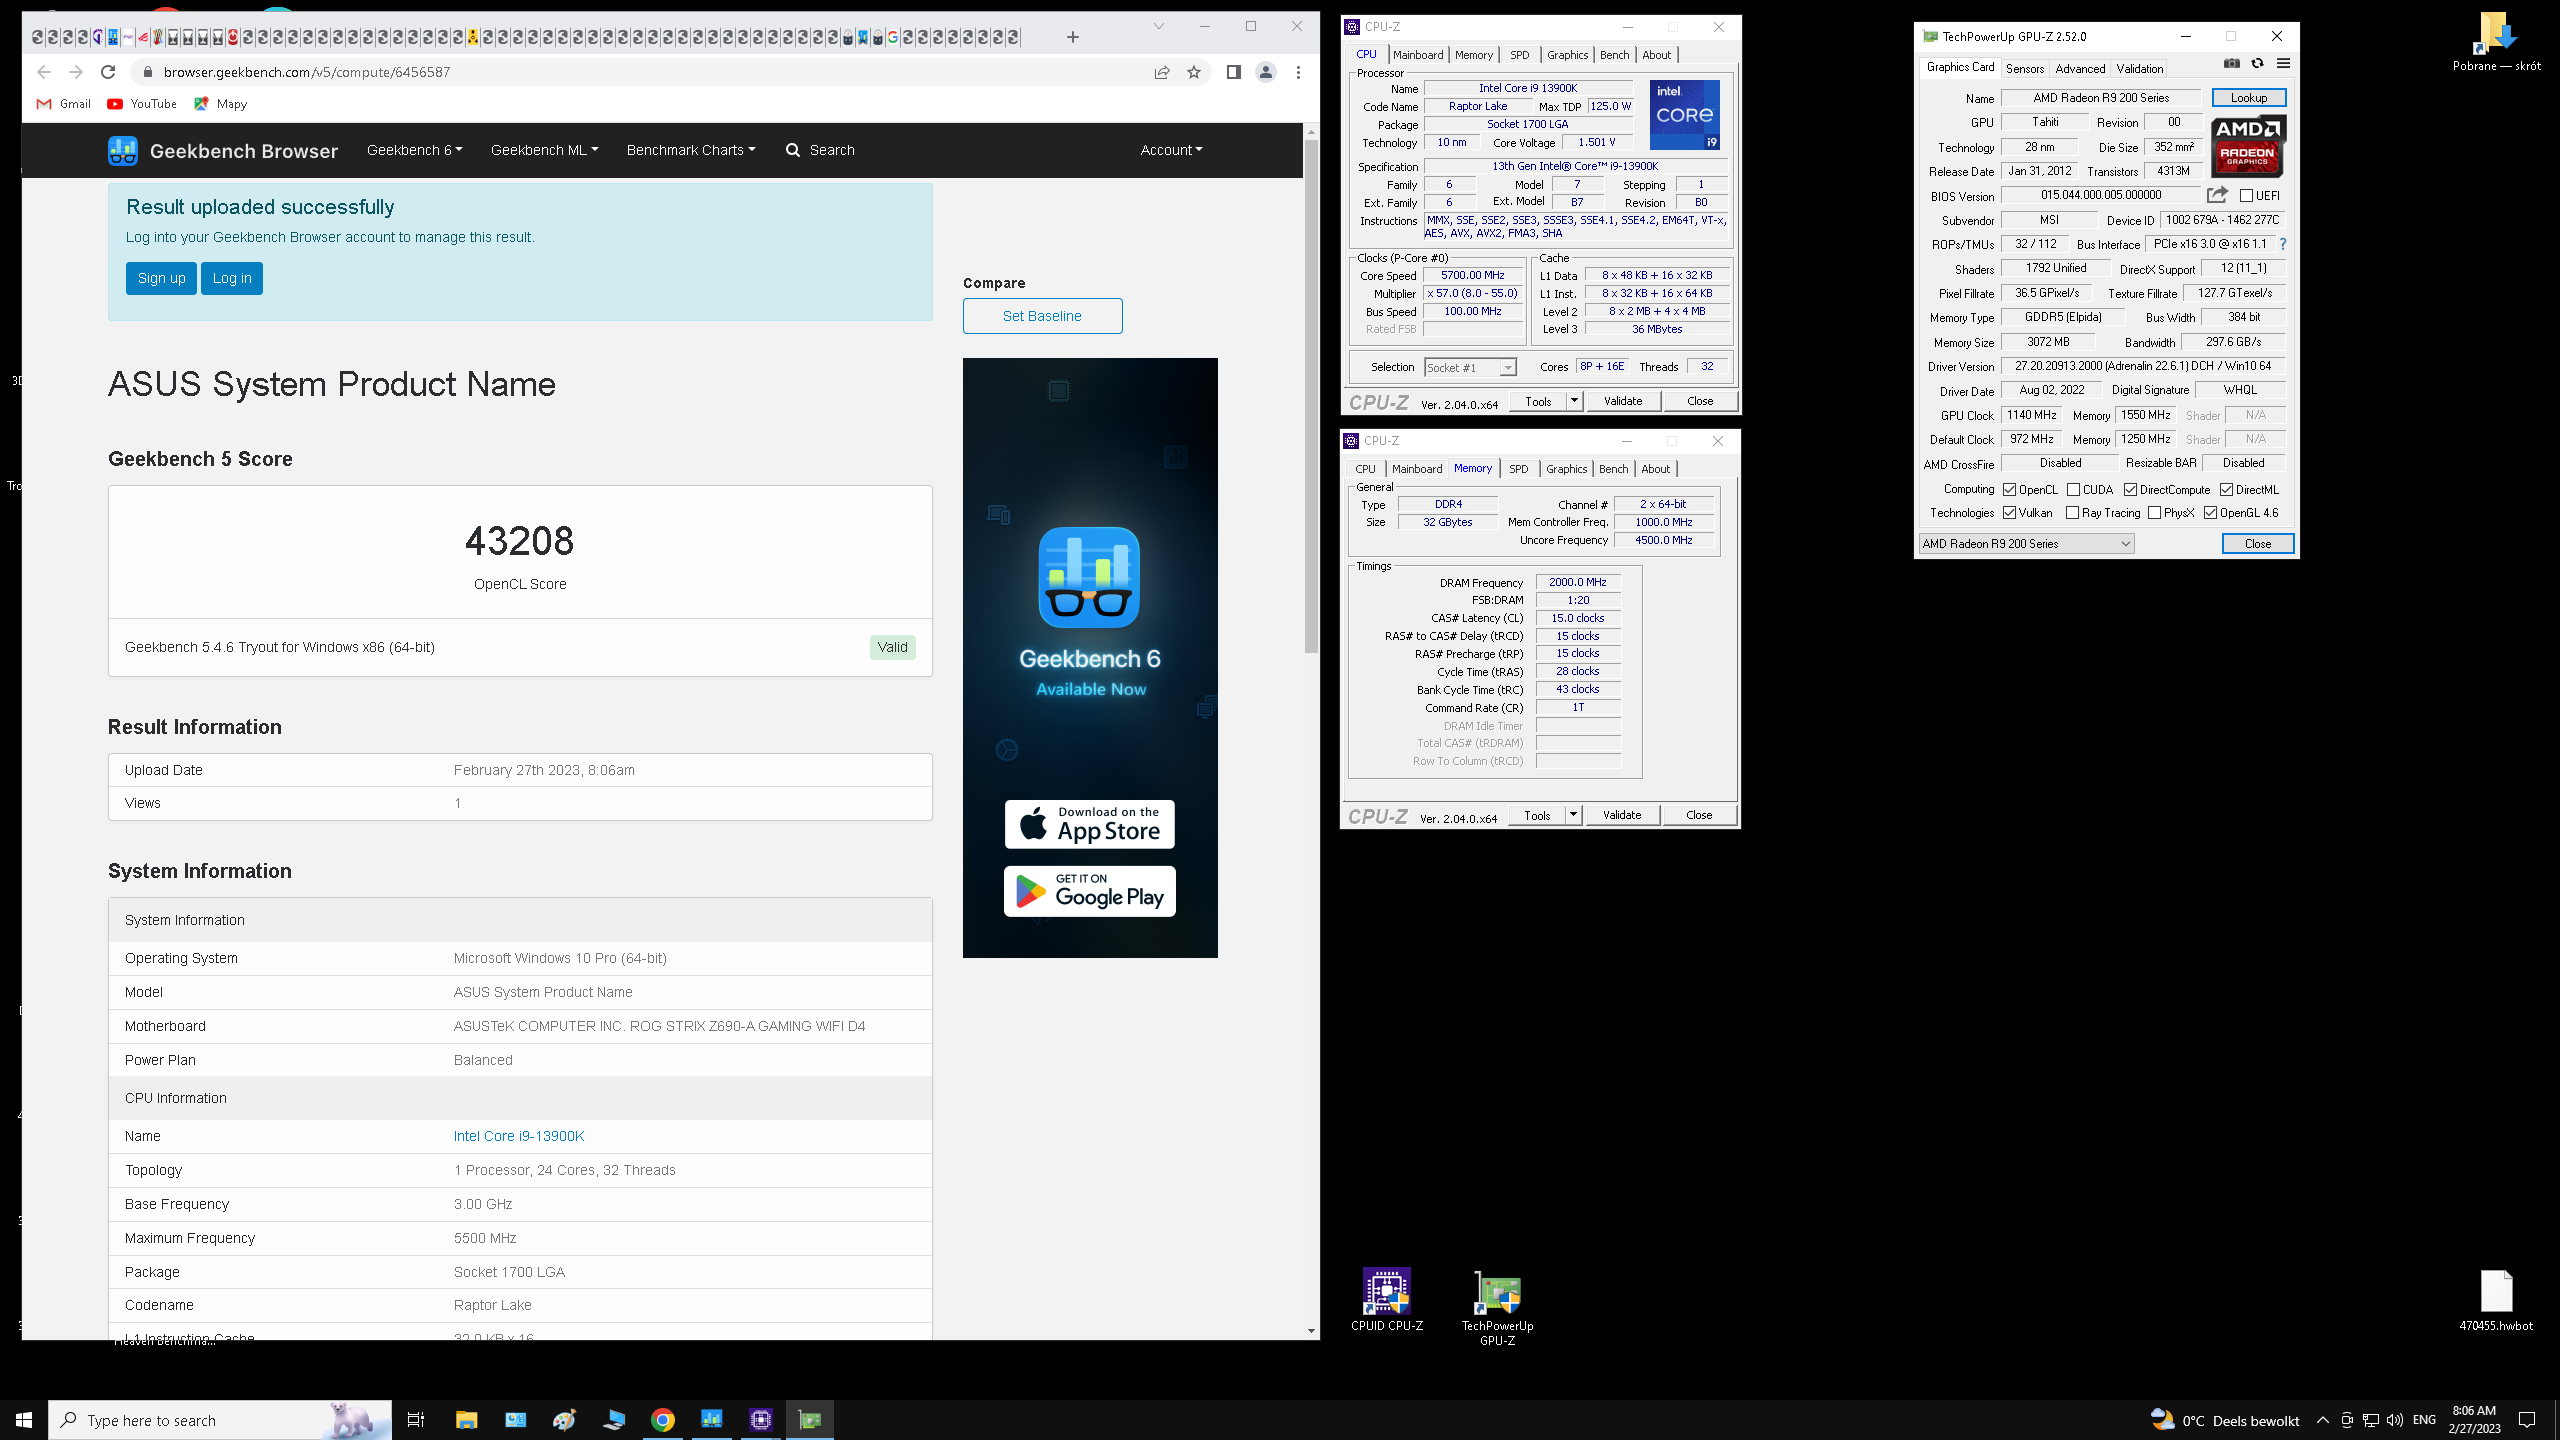This screenshot has width=2560, height=1440.
Task: Open Windows Start menu
Action: [24, 1420]
